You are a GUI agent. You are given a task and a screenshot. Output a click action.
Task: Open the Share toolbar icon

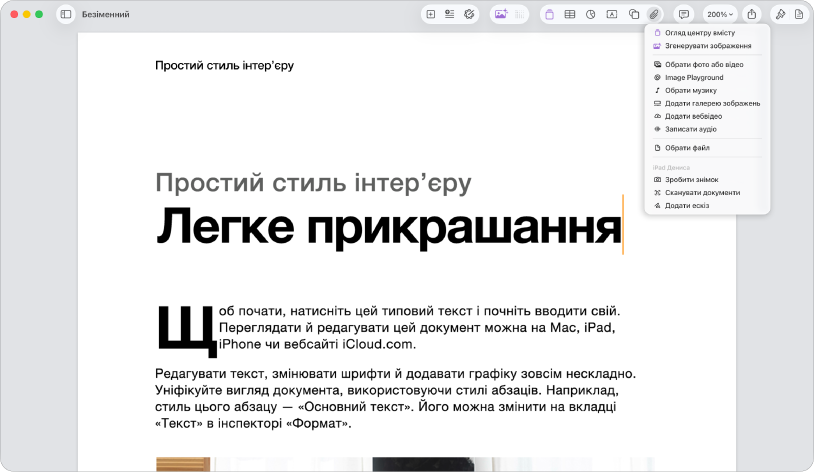752,15
